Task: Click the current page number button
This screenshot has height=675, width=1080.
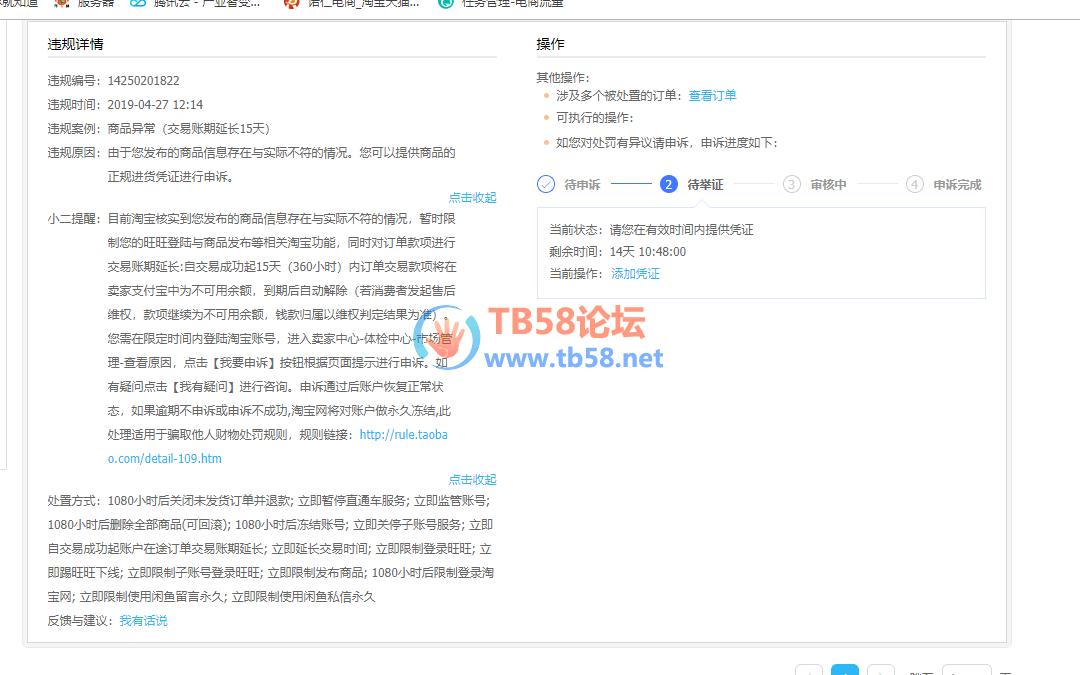Action: 844,670
